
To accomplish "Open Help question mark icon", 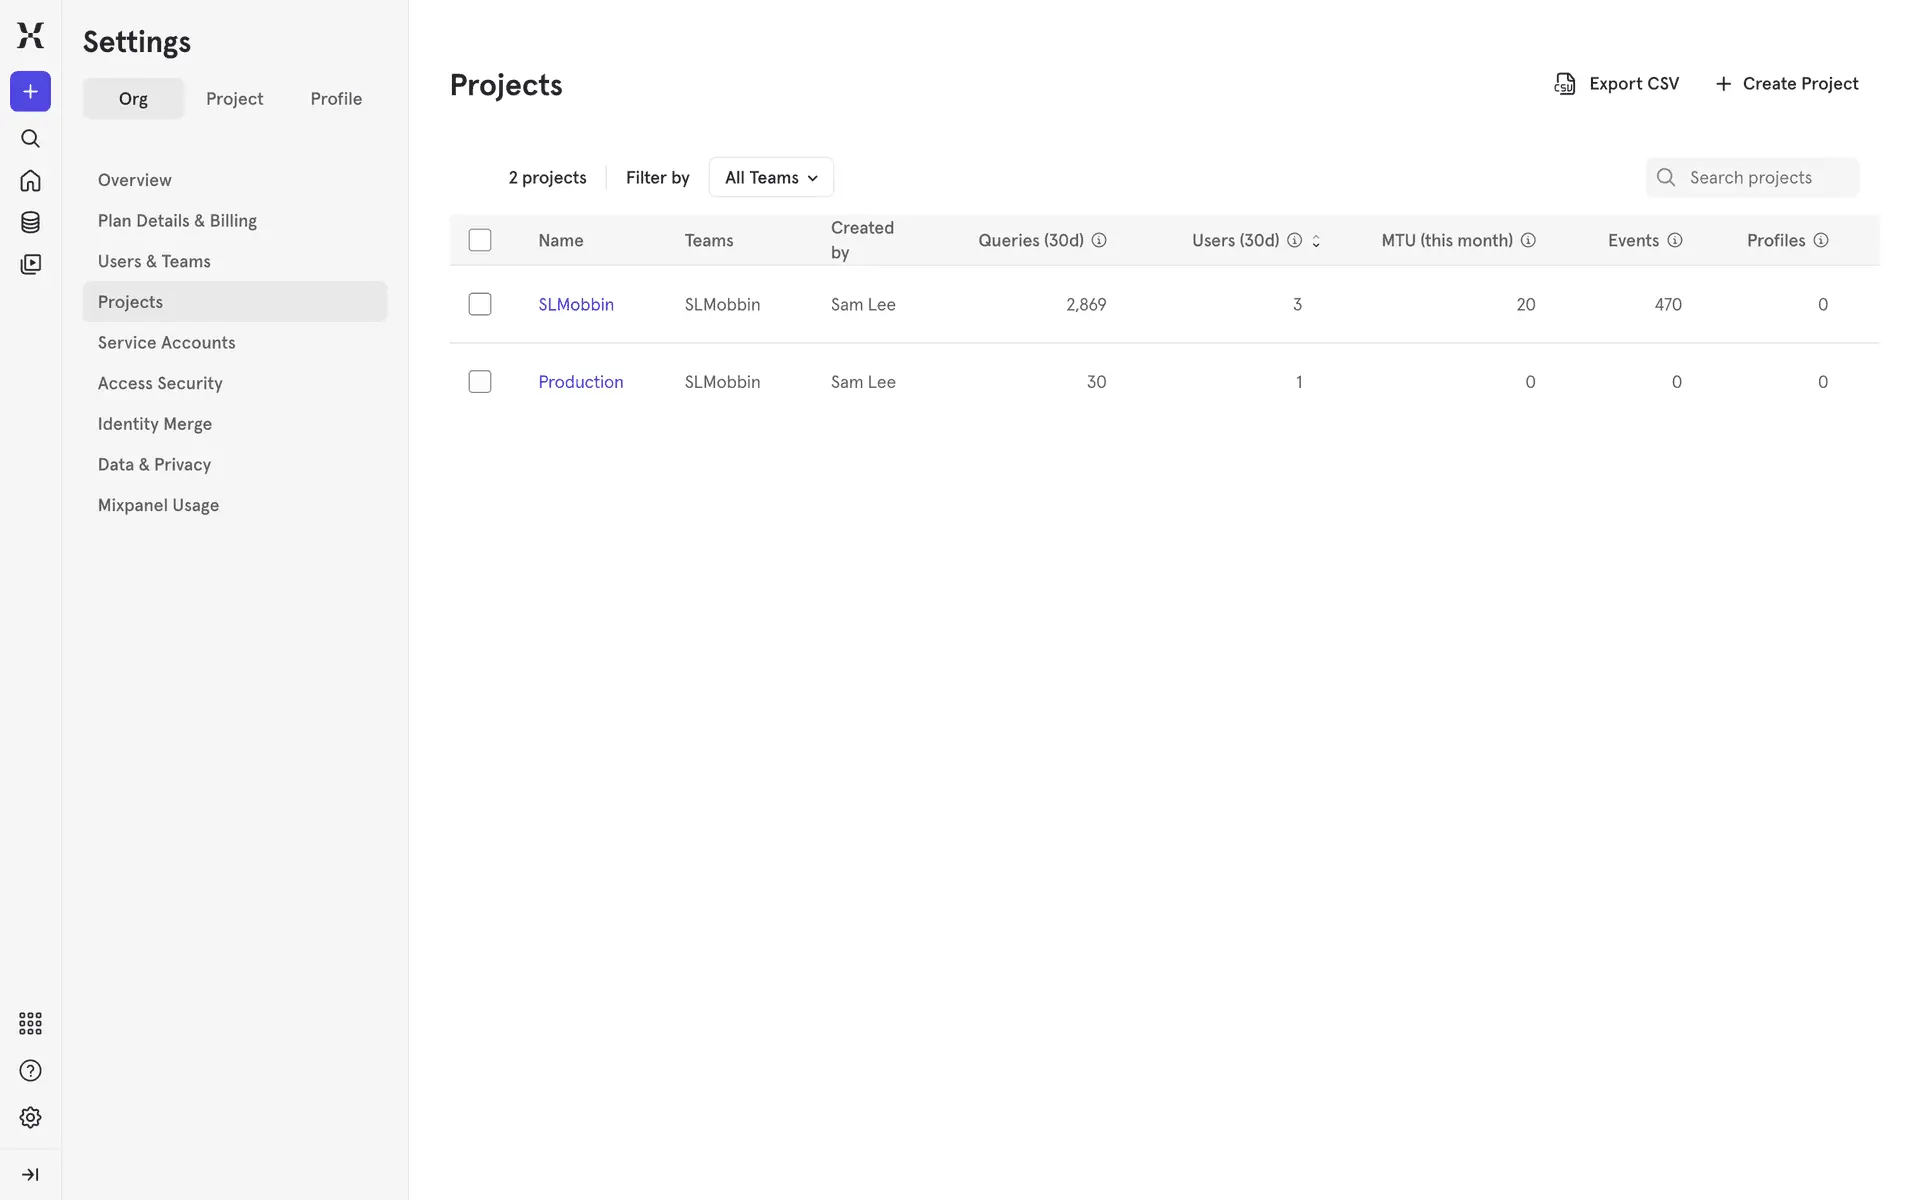I will 30,1070.
